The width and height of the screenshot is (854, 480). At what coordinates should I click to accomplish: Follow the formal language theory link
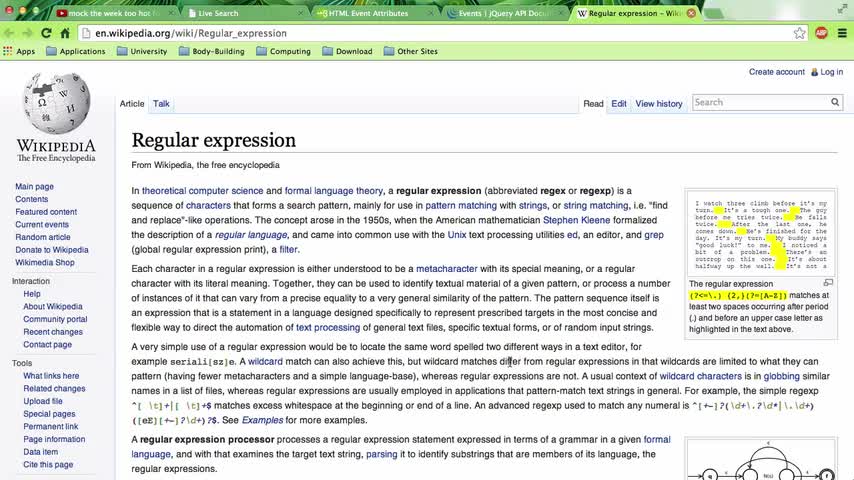tap(333, 191)
